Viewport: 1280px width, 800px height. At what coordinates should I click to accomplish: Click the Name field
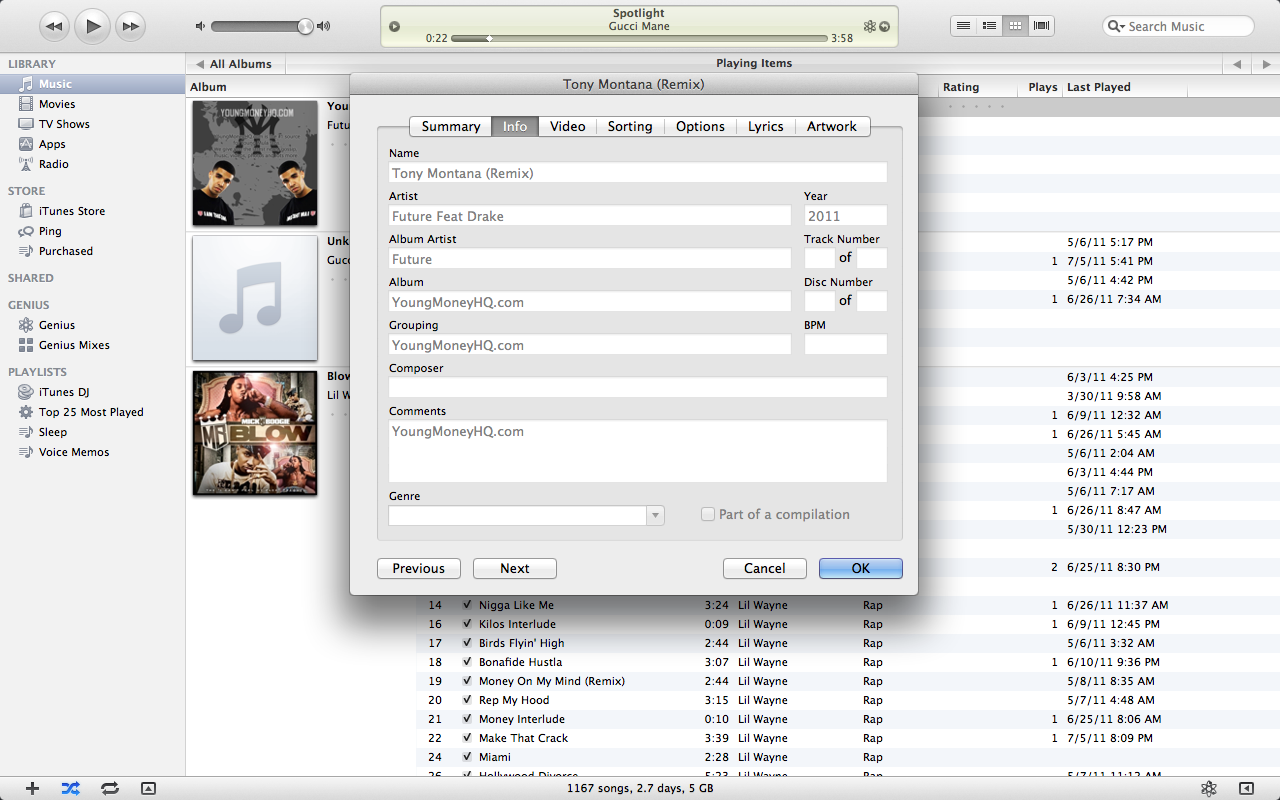pos(638,173)
